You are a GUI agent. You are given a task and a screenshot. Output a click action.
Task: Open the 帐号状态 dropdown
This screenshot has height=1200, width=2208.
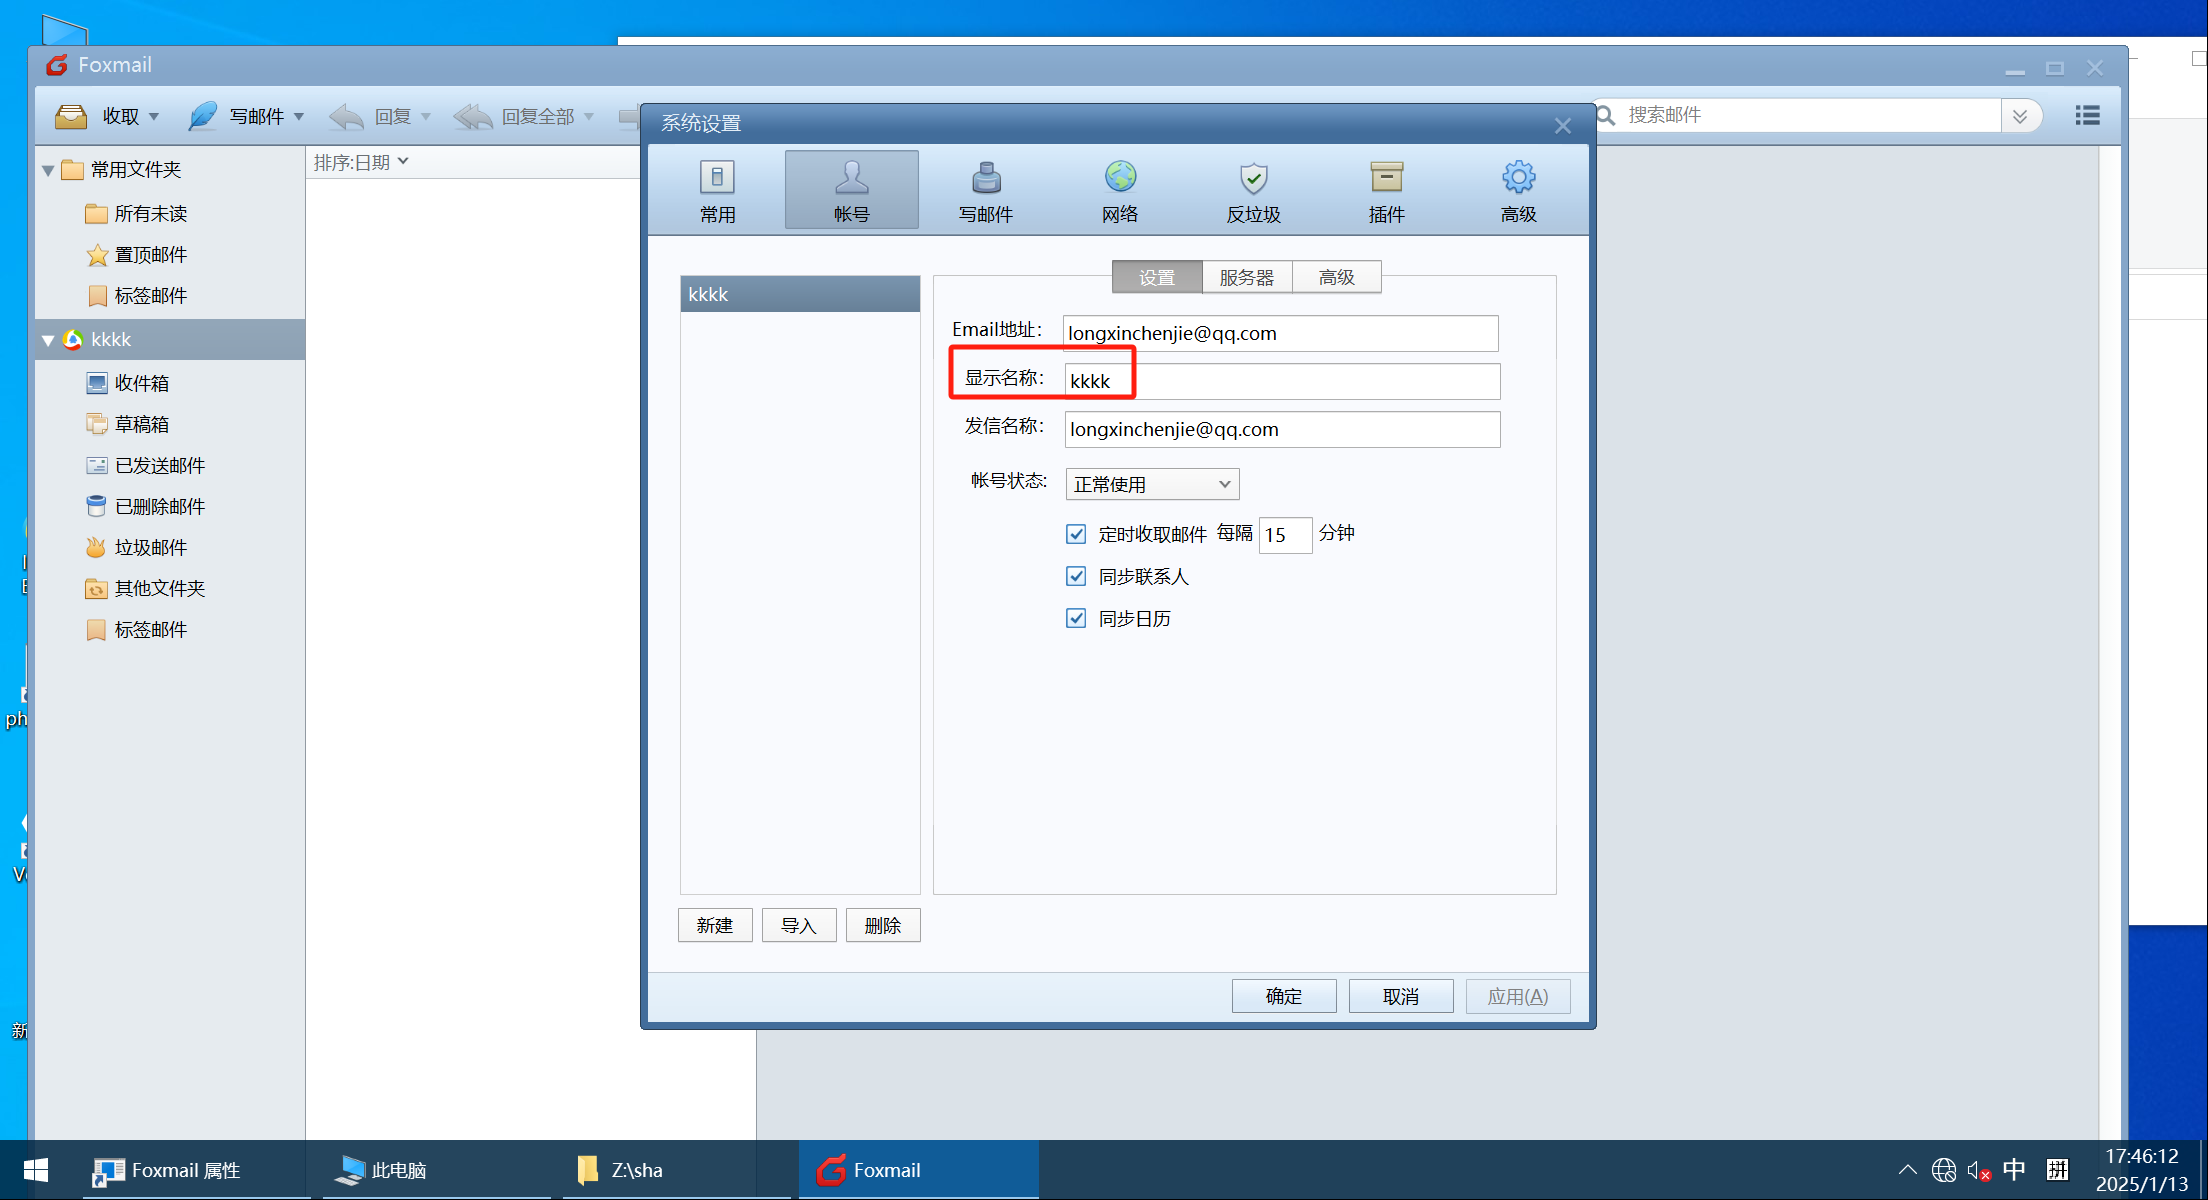tap(1152, 484)
